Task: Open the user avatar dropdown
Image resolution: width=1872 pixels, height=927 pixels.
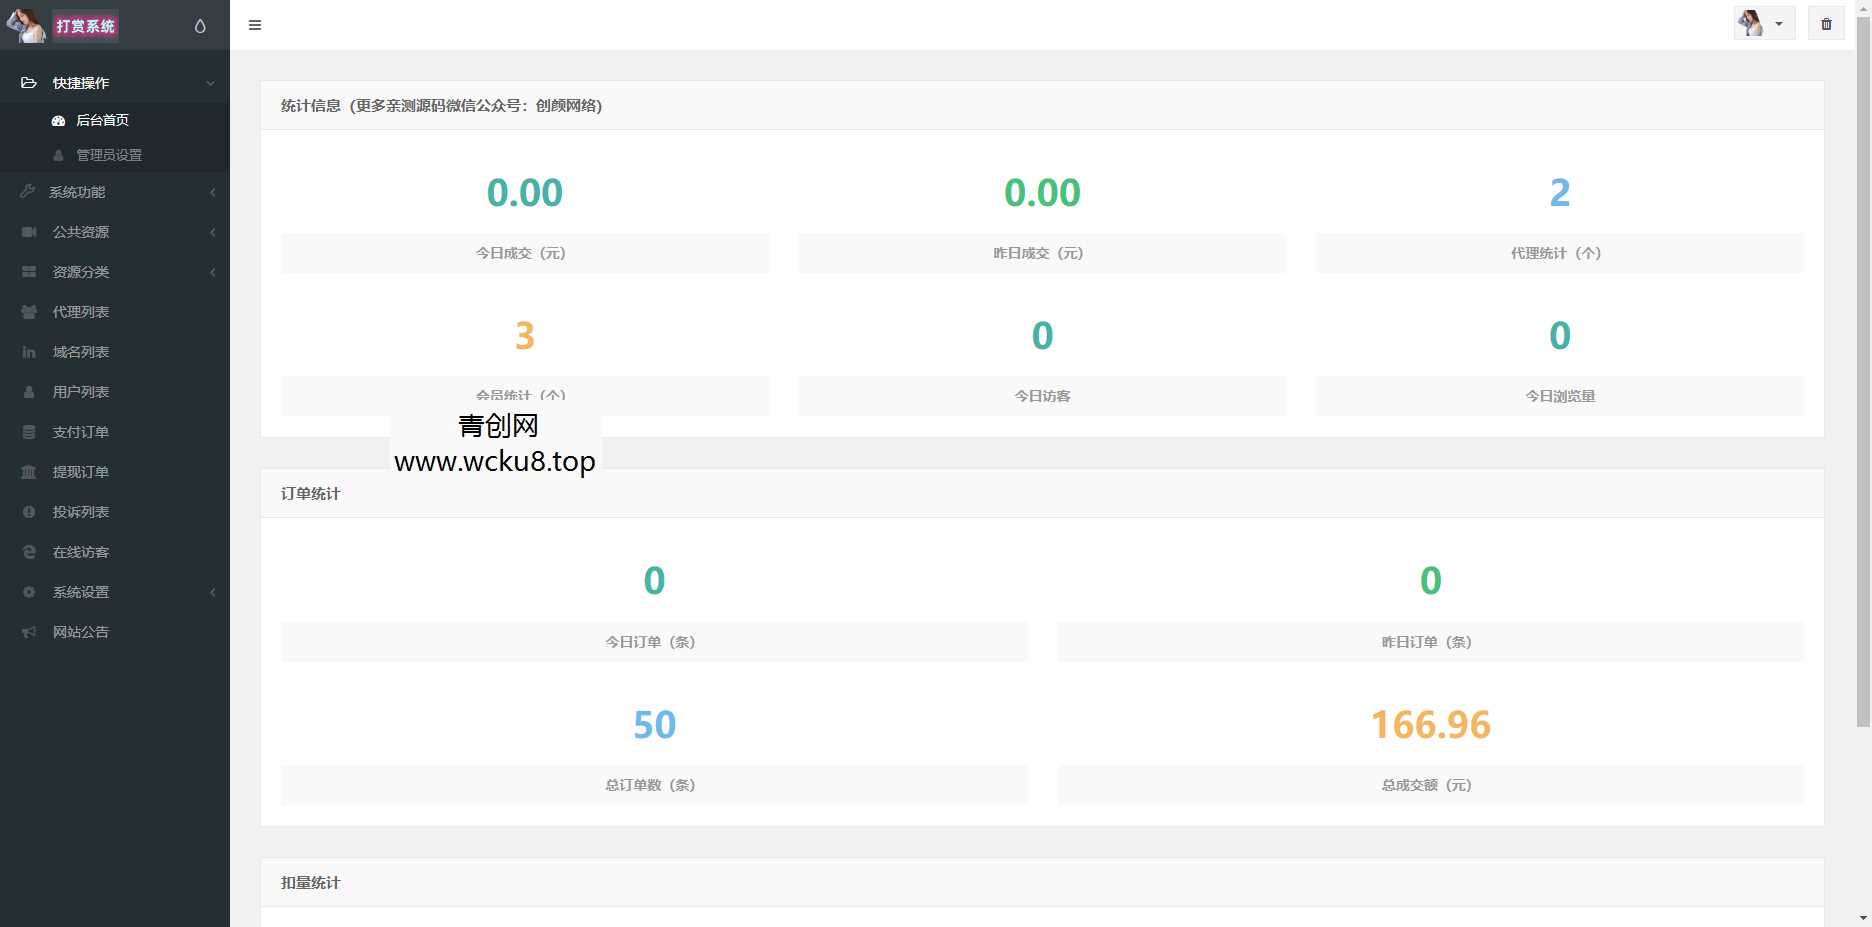Action: coord(1763,24)
